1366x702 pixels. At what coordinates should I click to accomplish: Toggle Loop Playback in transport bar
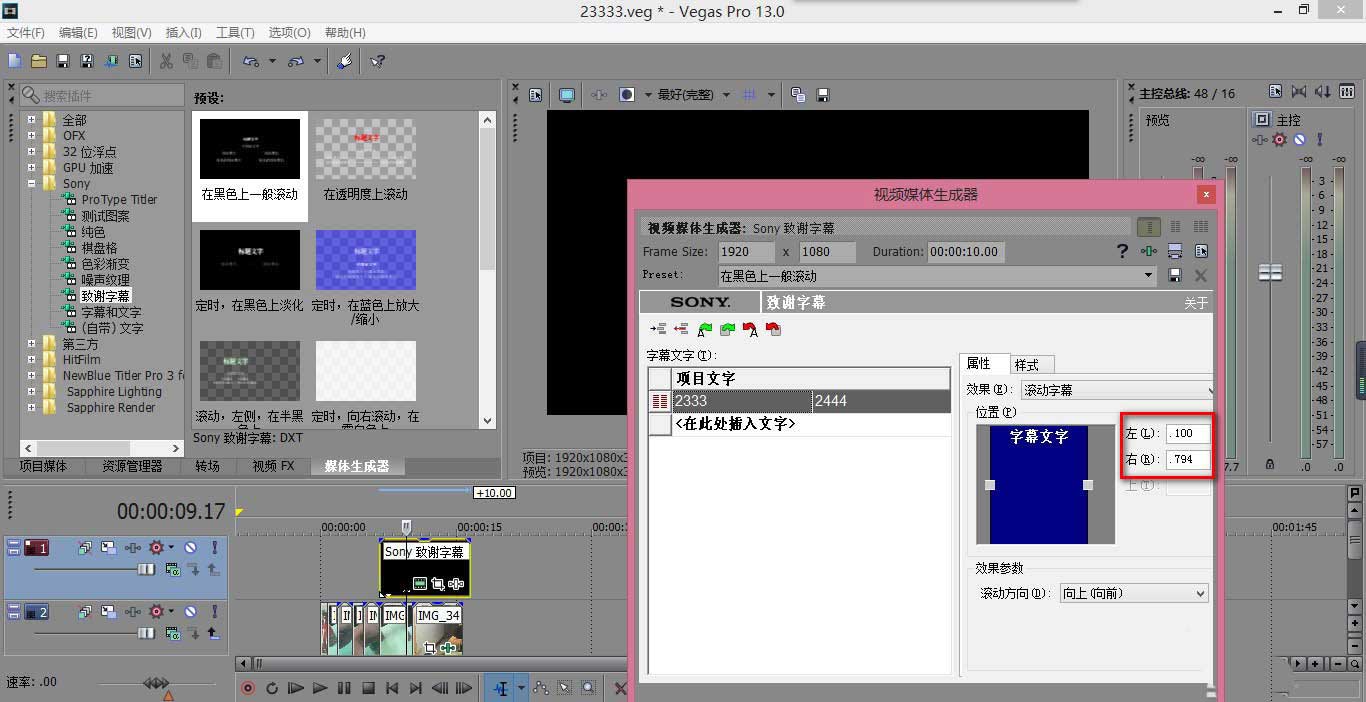pos(272,688)
